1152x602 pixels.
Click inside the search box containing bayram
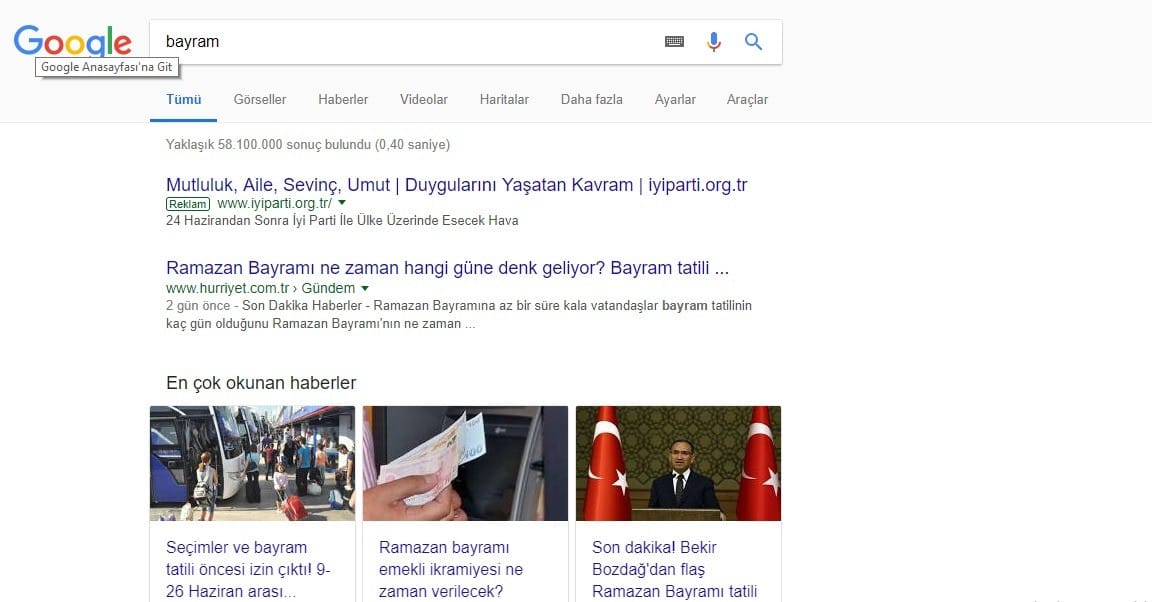[x=400, y=42]
